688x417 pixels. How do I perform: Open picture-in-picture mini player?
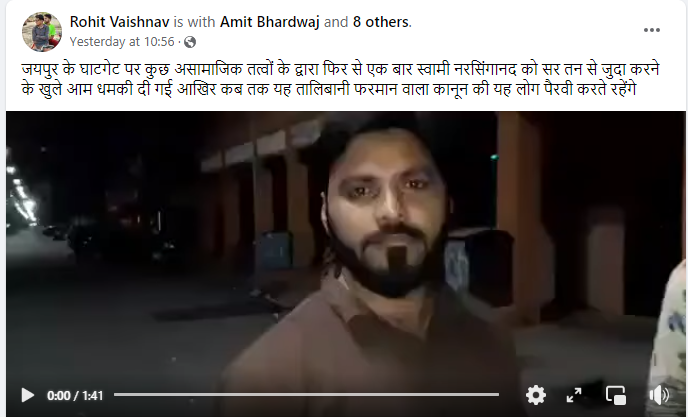coord(616,395)
